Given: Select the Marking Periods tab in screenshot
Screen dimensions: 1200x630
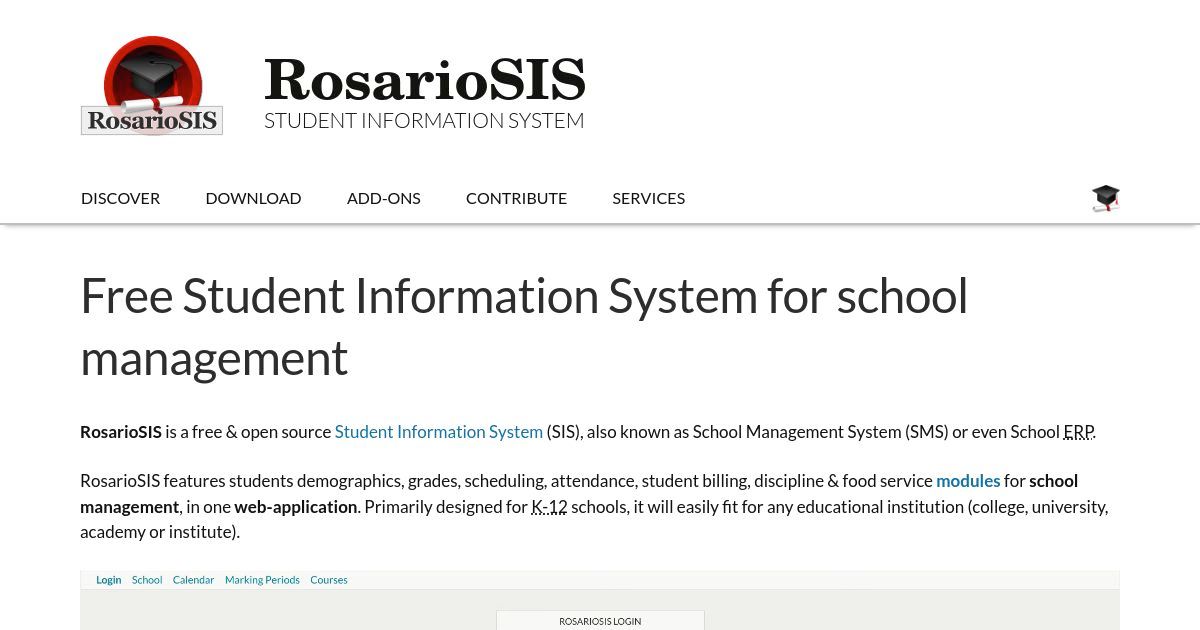Looking at the screenshot, I should (262, 580).
